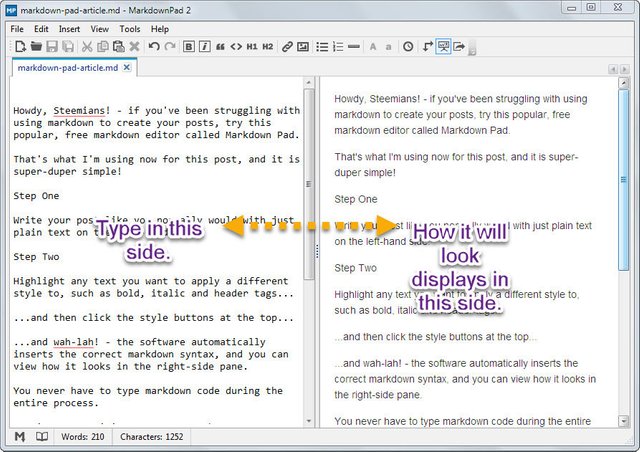Image resolution: width=640 pixels, height=452 pixels.
Task: Open the Insert menu
Action: coord(69,29)
